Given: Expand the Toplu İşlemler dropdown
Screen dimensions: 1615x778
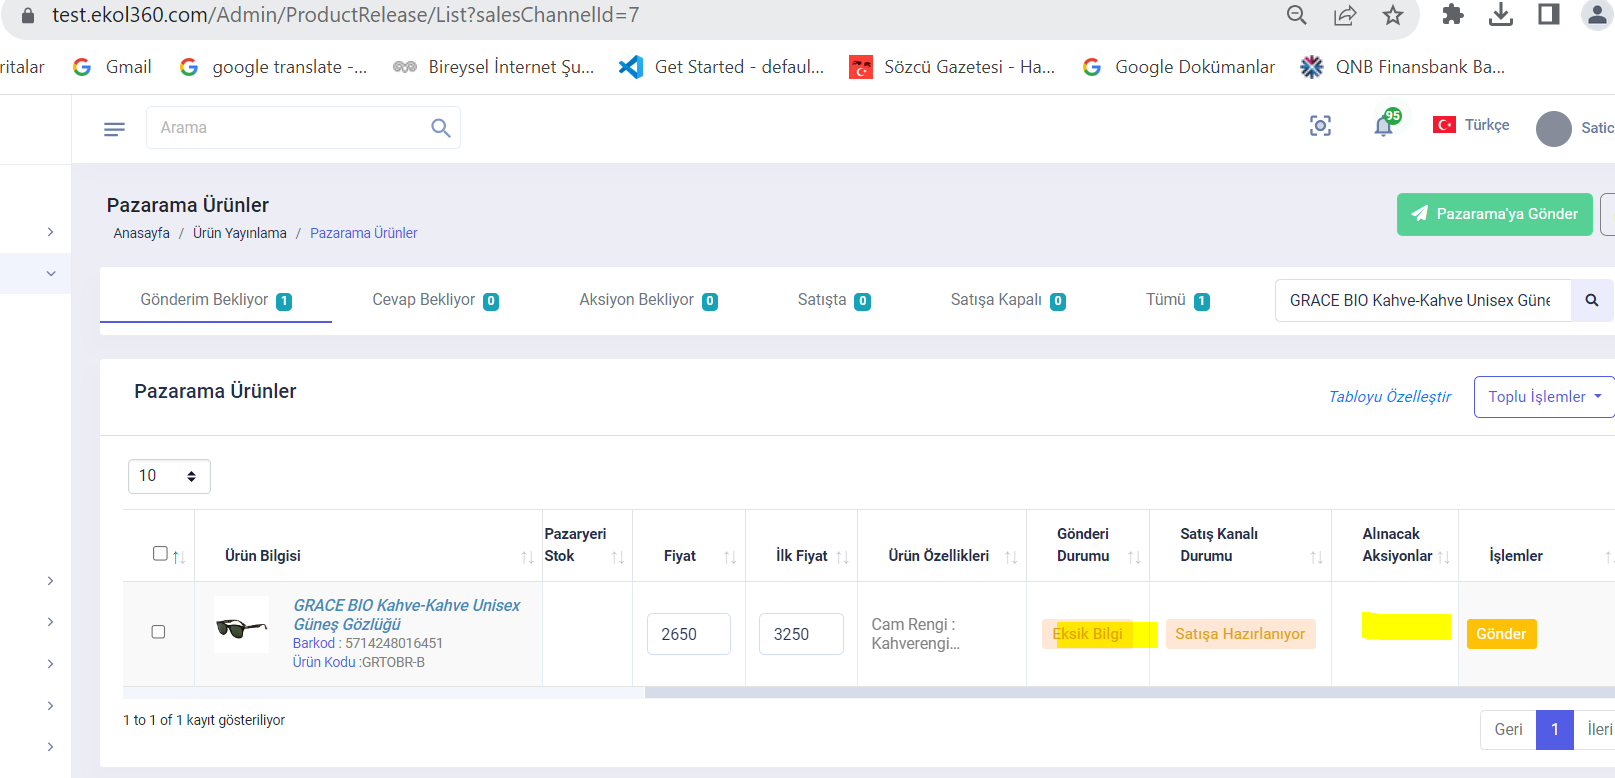Looking at the screenshot, I should (1544, 397).
